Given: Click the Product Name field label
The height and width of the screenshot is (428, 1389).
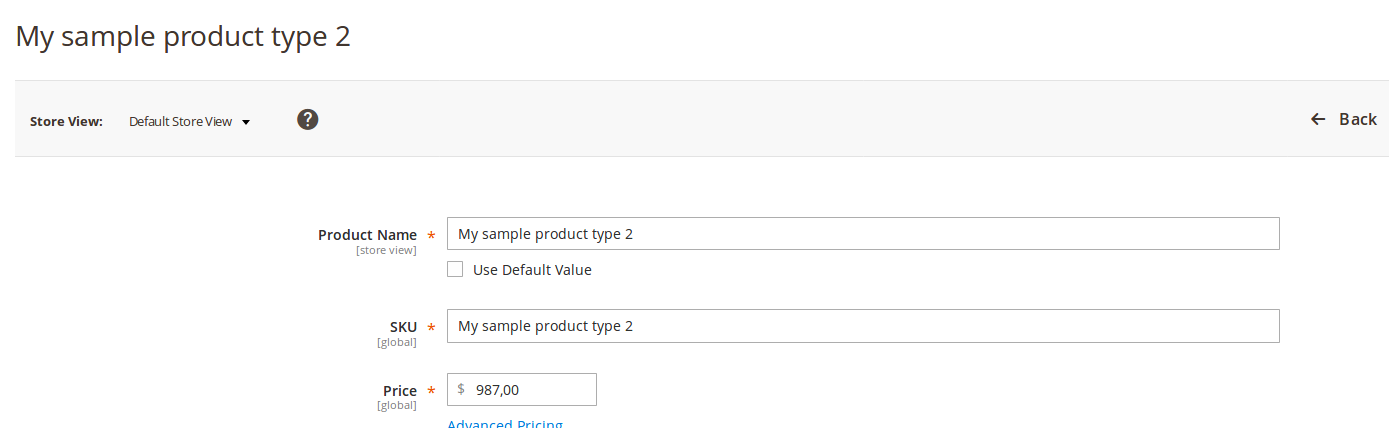Looking at the screenshot, I should point(367,235).
